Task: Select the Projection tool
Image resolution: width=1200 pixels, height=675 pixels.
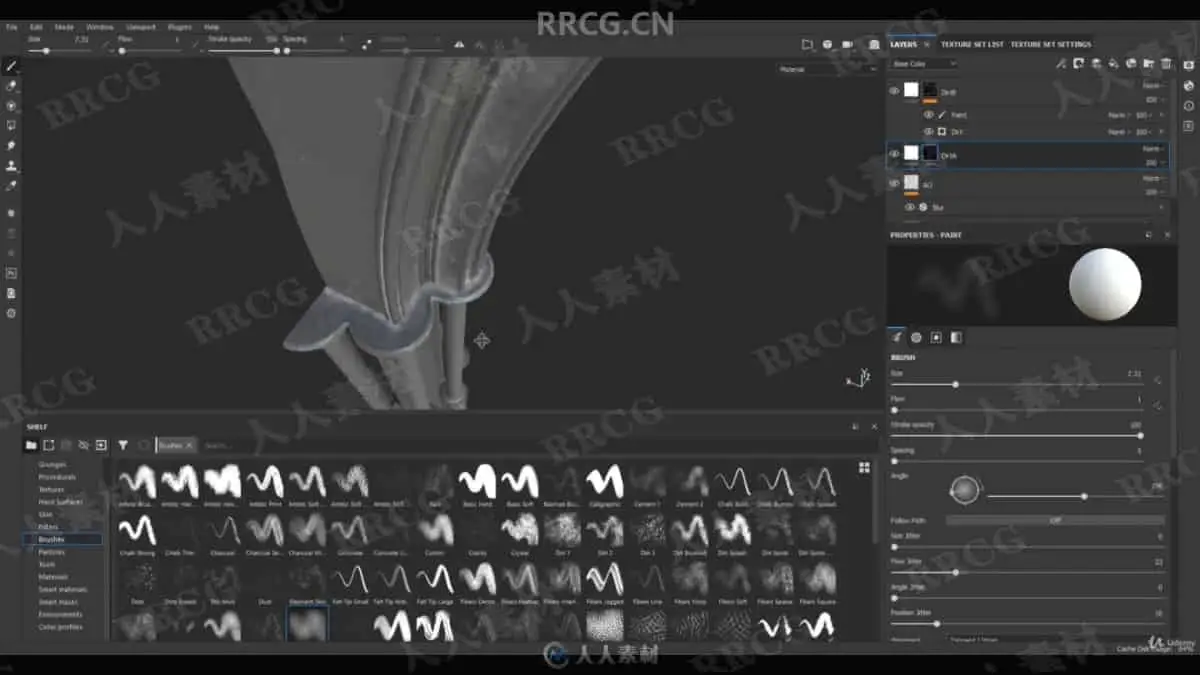Action: 11,106
